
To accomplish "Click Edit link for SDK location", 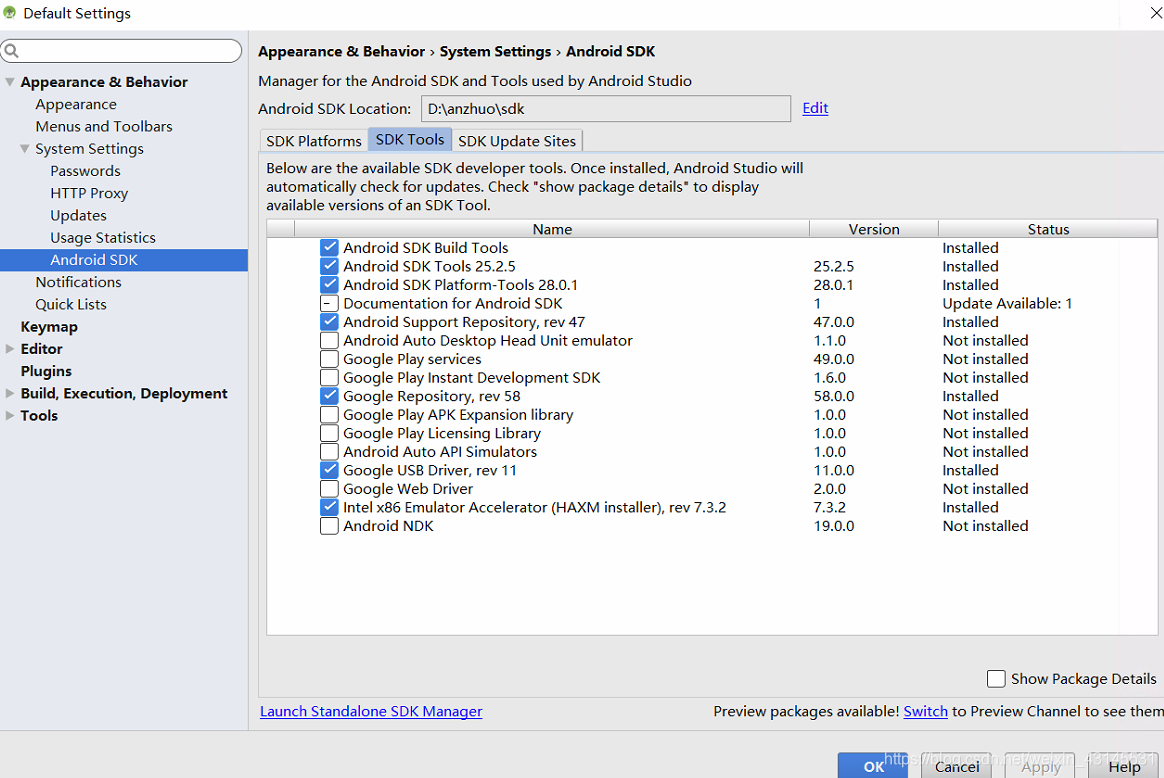I will pos(815,108).
